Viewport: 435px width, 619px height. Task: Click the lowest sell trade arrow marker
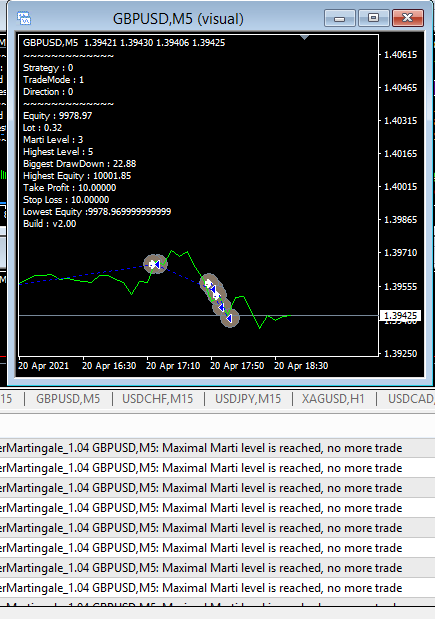(229, 318)
